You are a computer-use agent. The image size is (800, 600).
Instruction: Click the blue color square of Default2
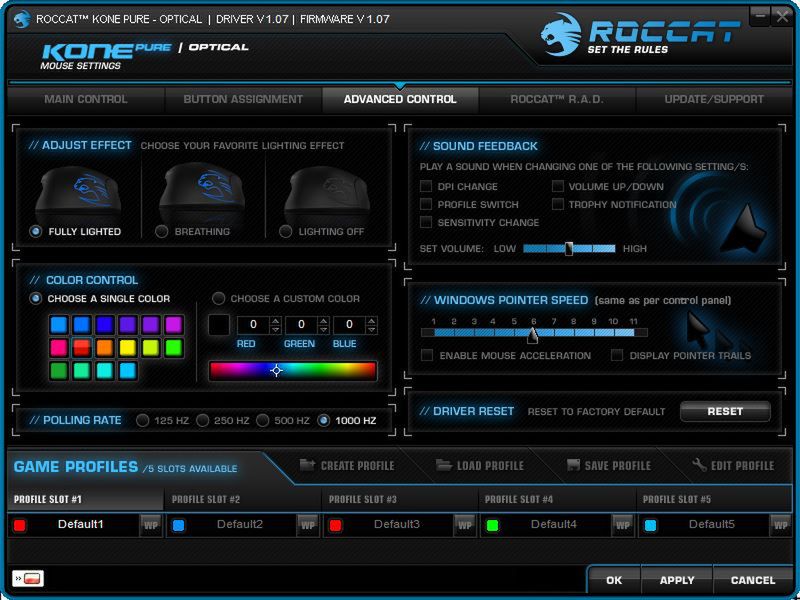(x=178, y=526)
